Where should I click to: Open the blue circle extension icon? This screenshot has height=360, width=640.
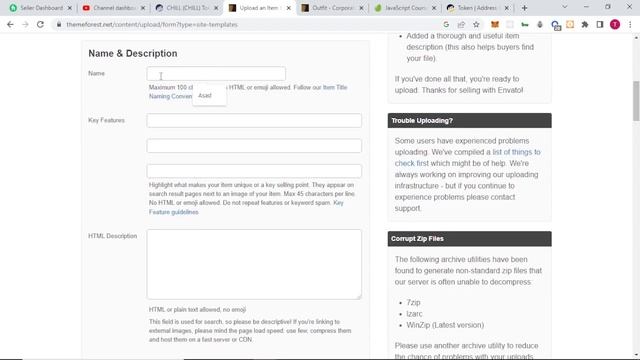pyautogui.click(x=555, y=25)
